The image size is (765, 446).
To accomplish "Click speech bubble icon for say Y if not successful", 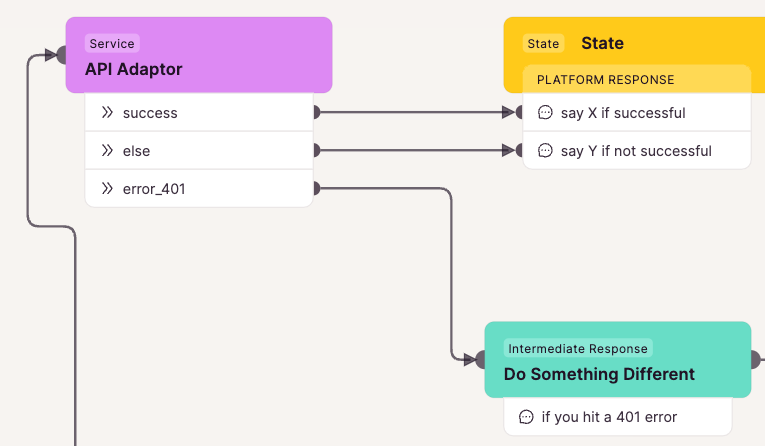I will (x=545, y=150).
